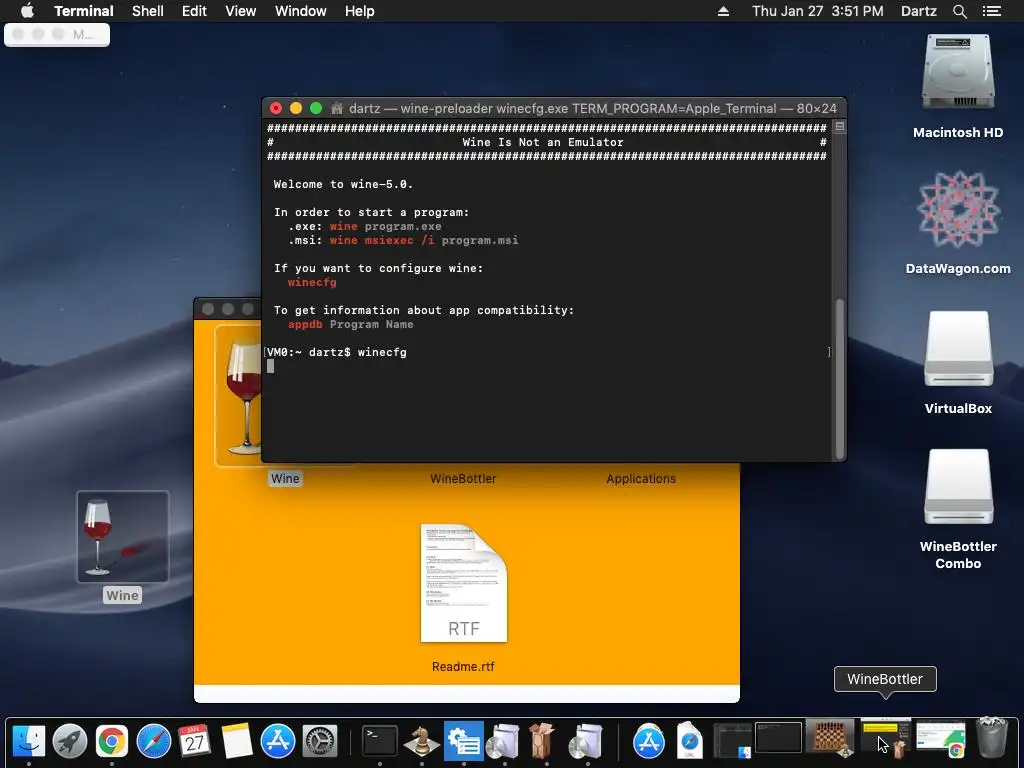Close the Terminal window
The height and width of the screenshot is (768, 1024).
[x=276, y=108]
